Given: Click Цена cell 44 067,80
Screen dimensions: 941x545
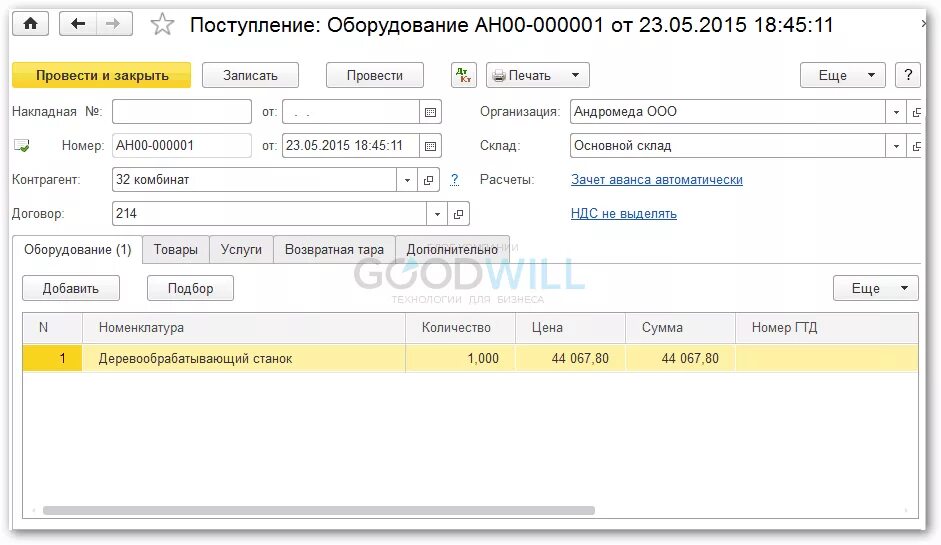Looking at the screenshot, I should 570,358.
